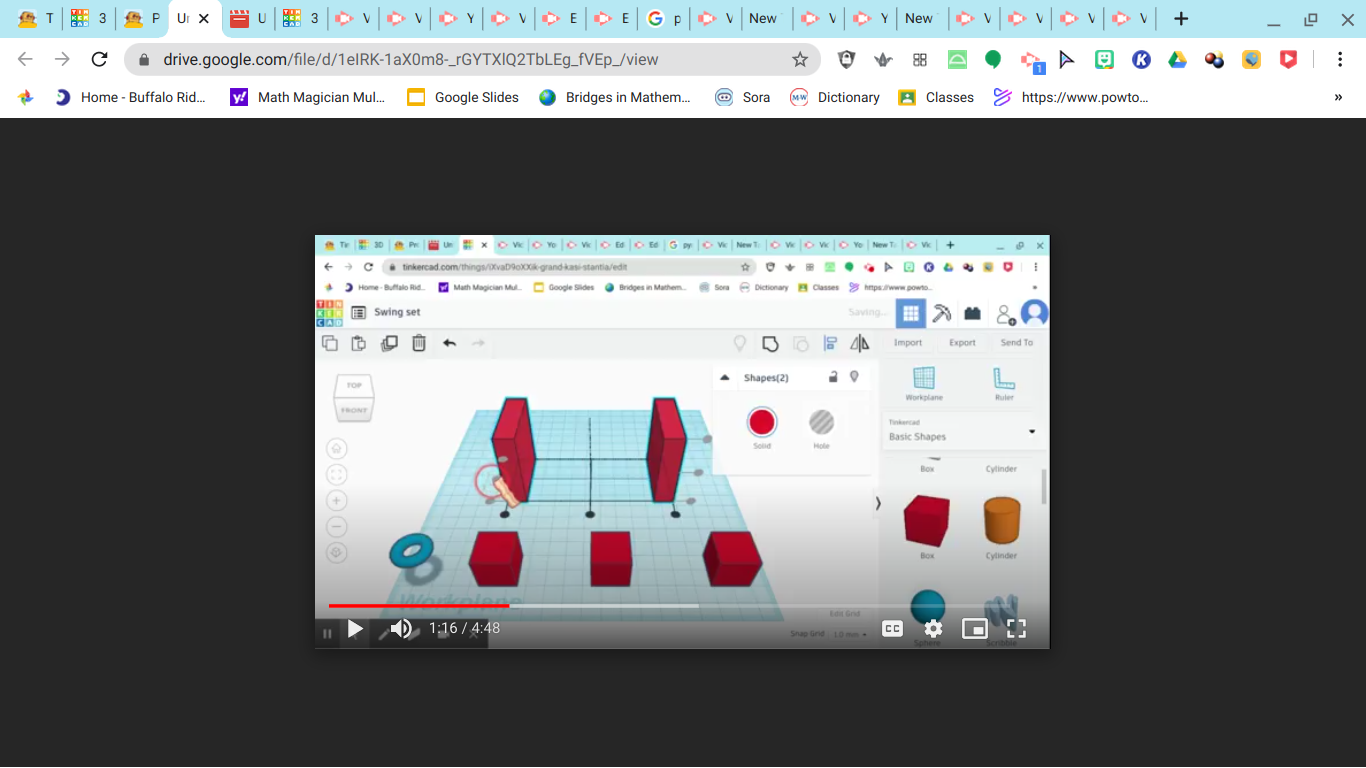Switch the video to miniplayer mode
1366x768 pixels.
pos(975,629)
